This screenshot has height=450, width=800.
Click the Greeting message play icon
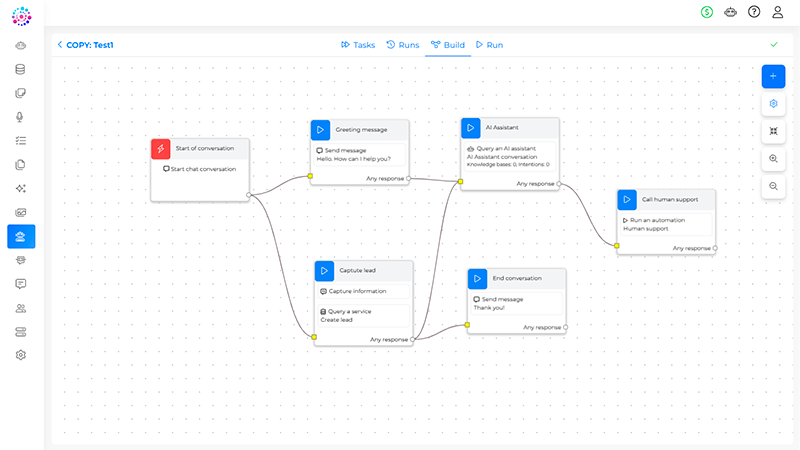click(320, 130)
